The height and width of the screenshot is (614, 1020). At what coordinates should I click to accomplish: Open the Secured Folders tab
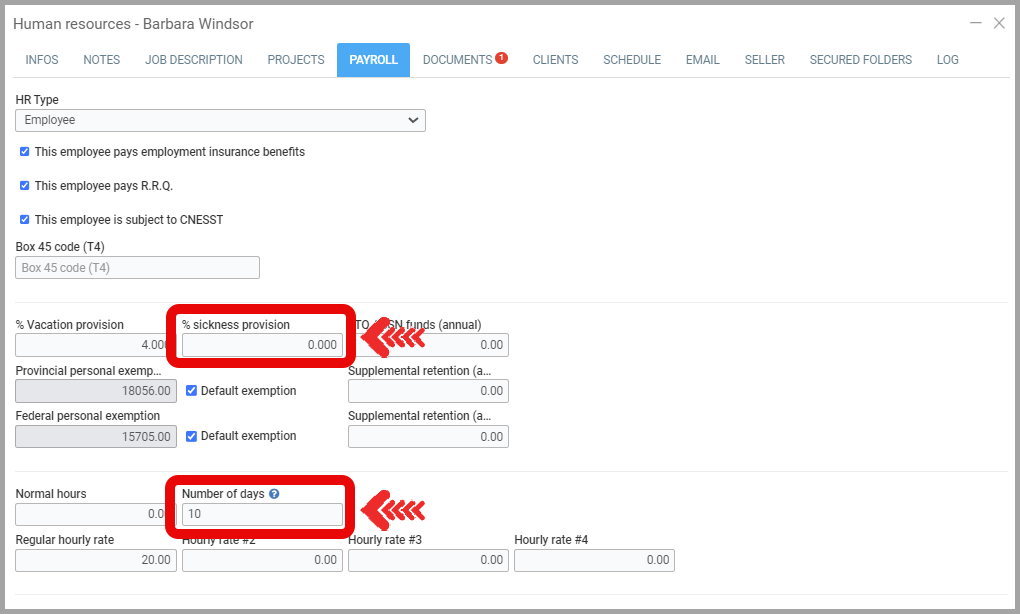pyautogui.click(x=860, y=60)
